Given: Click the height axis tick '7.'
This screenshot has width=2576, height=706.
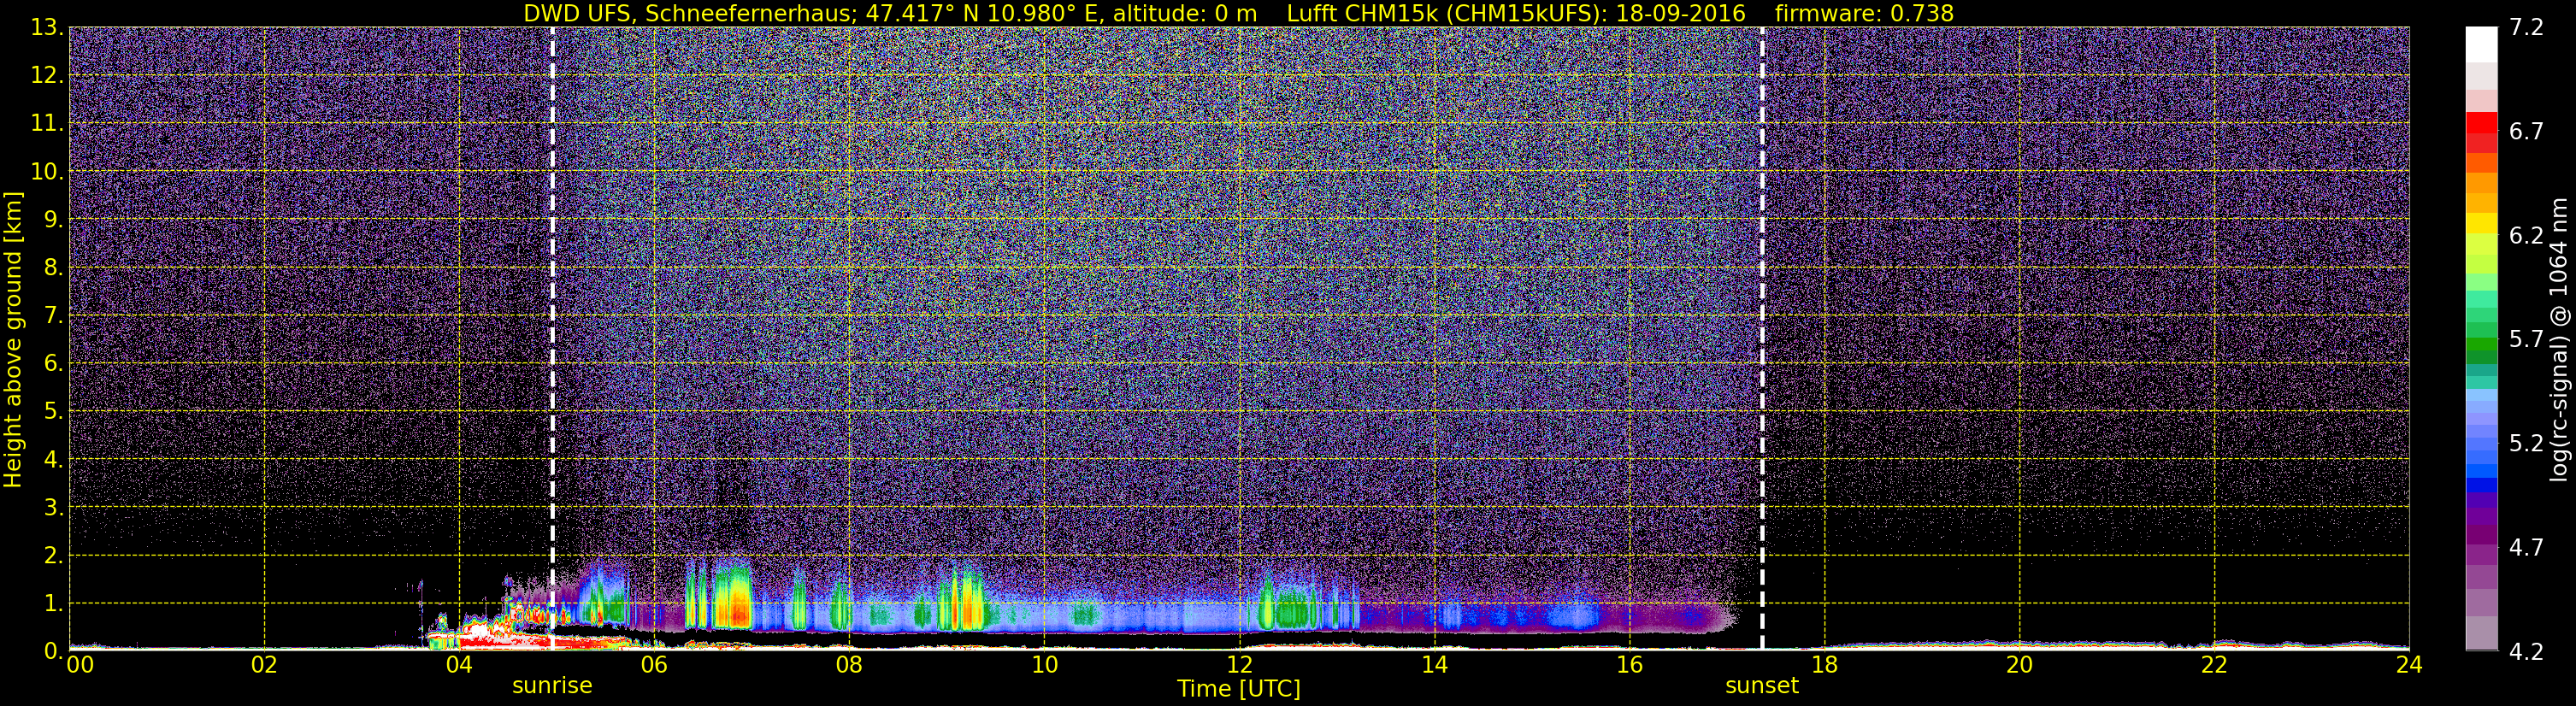Looking at the screenshot, I should 53,316.
